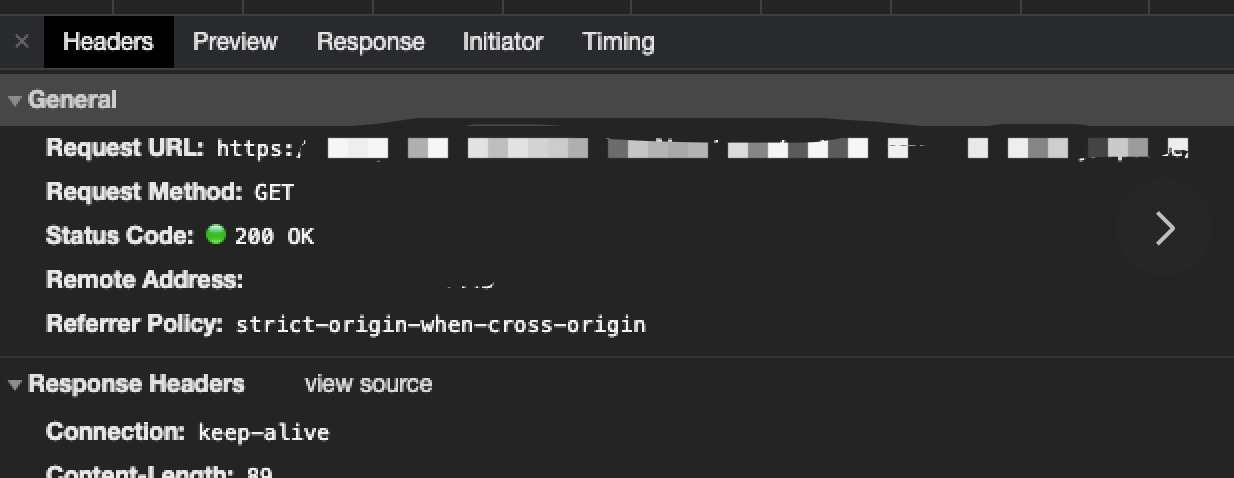Viewport: 1234px width, 478px height.
Task: Click the Remote Address label
Action: pos(144,280)
